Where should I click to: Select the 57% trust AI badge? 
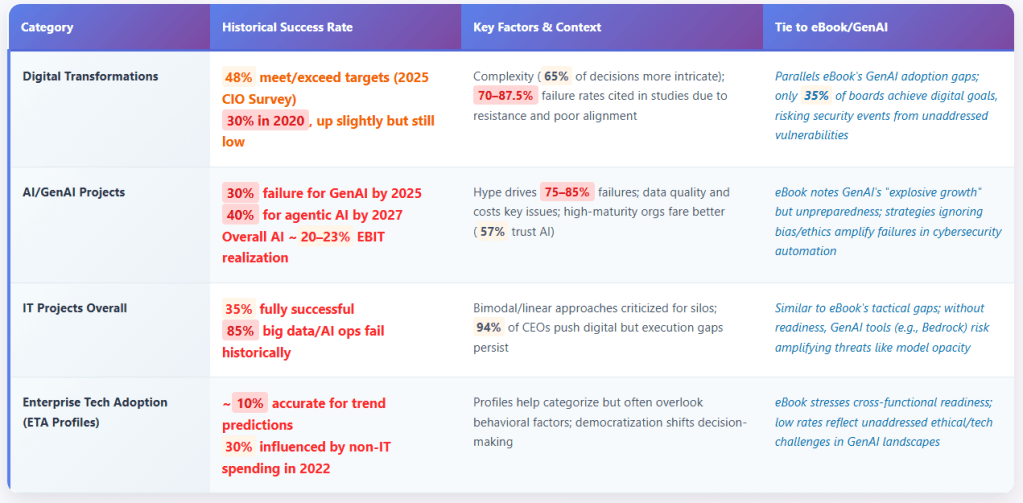point(492,232)
